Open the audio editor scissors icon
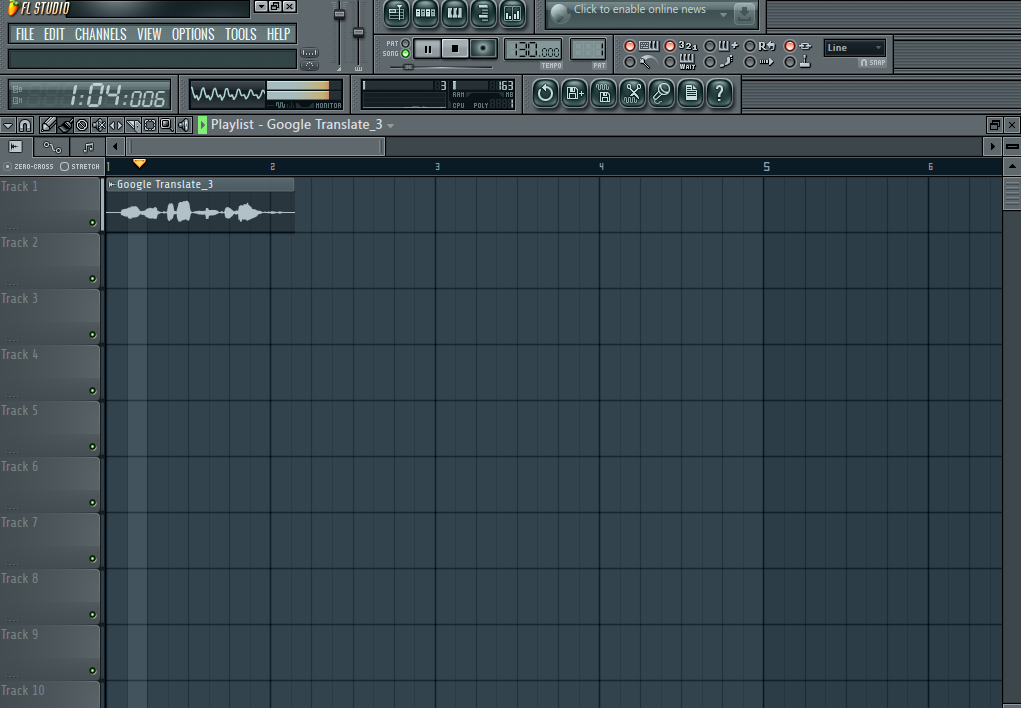The height and width of the screenshot is (708, 1021). pos(632,94)
